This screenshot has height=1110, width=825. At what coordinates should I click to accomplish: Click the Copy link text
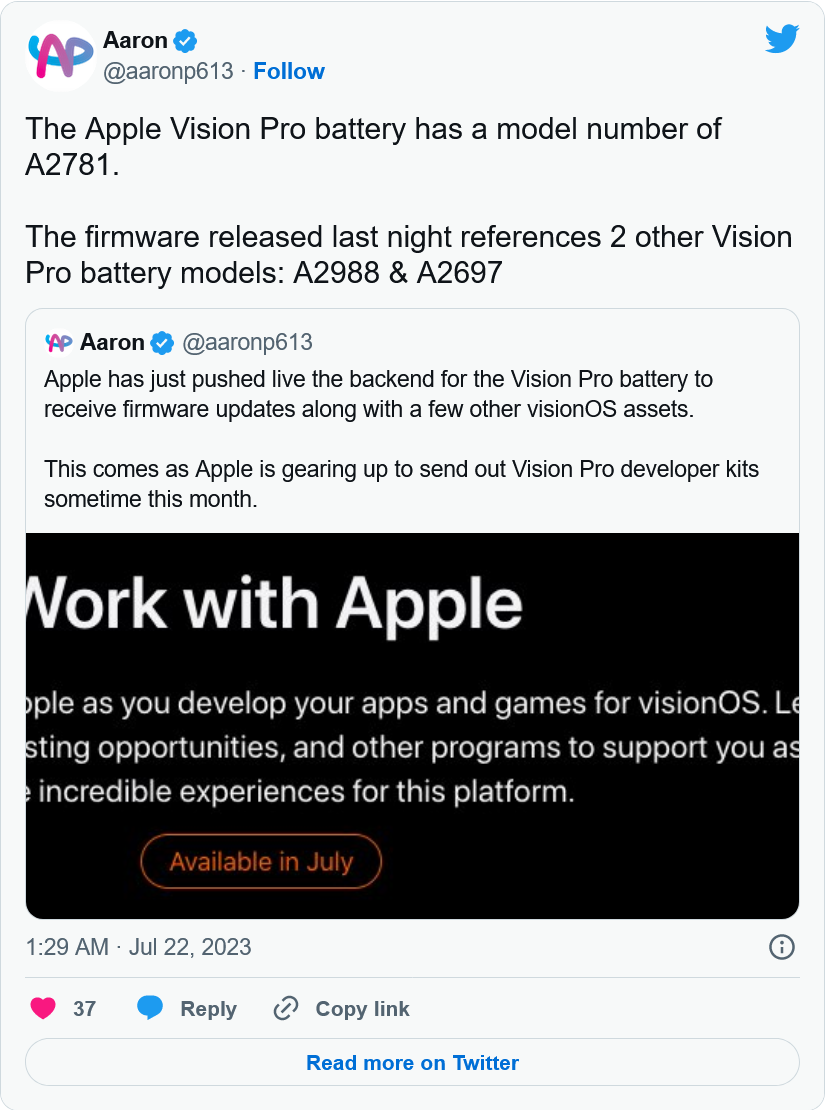(362, 1009)
